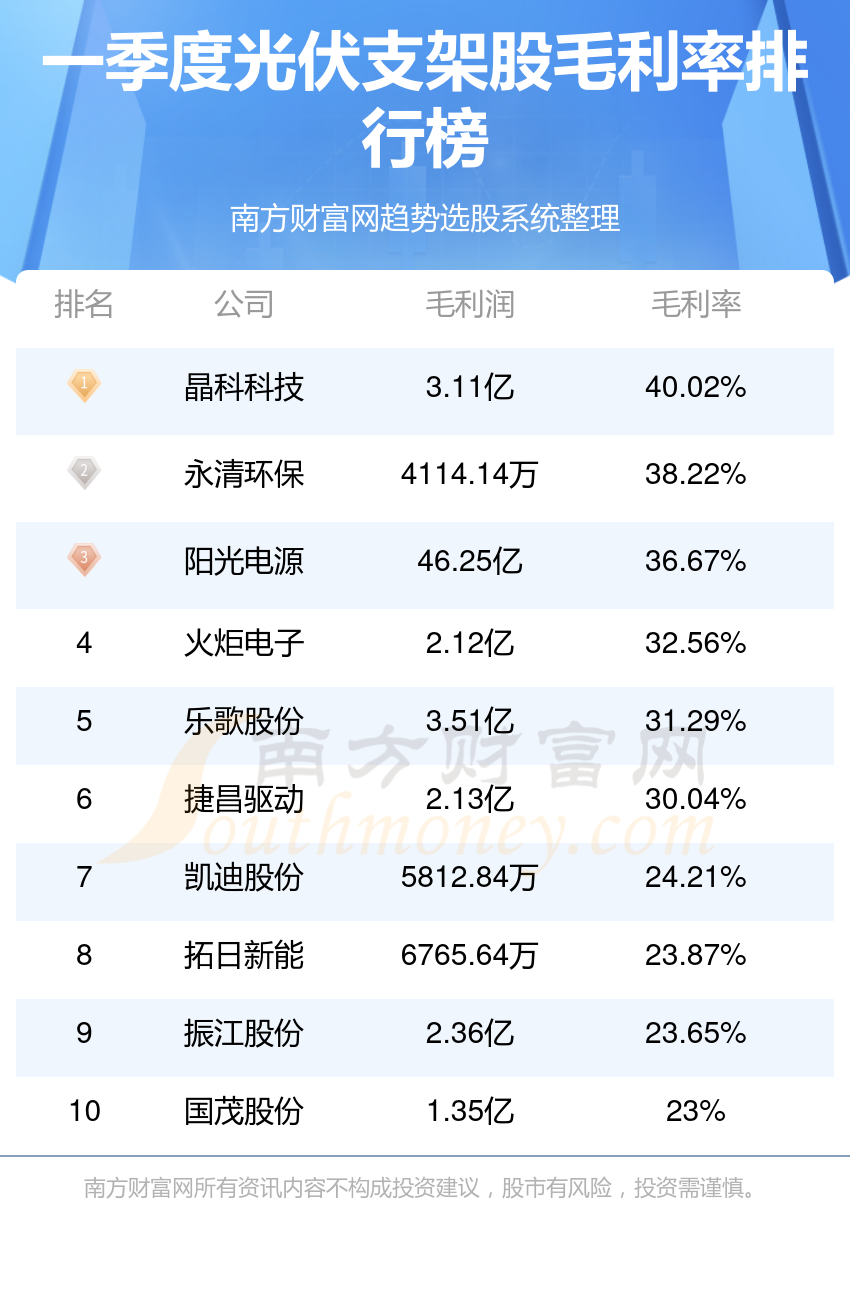Screen dimensions: 850x1300
Task: Click the silver rank 2 medal icon
Action: [84, 472]
